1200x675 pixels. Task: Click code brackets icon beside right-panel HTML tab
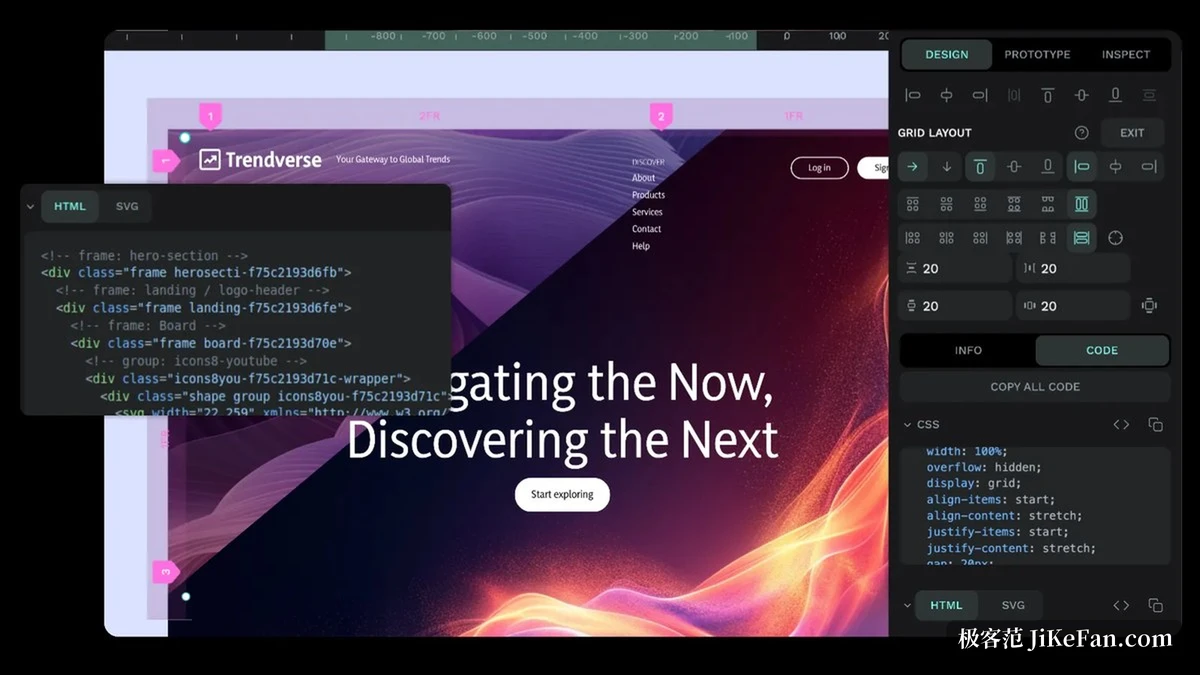tap(1121, 605)
